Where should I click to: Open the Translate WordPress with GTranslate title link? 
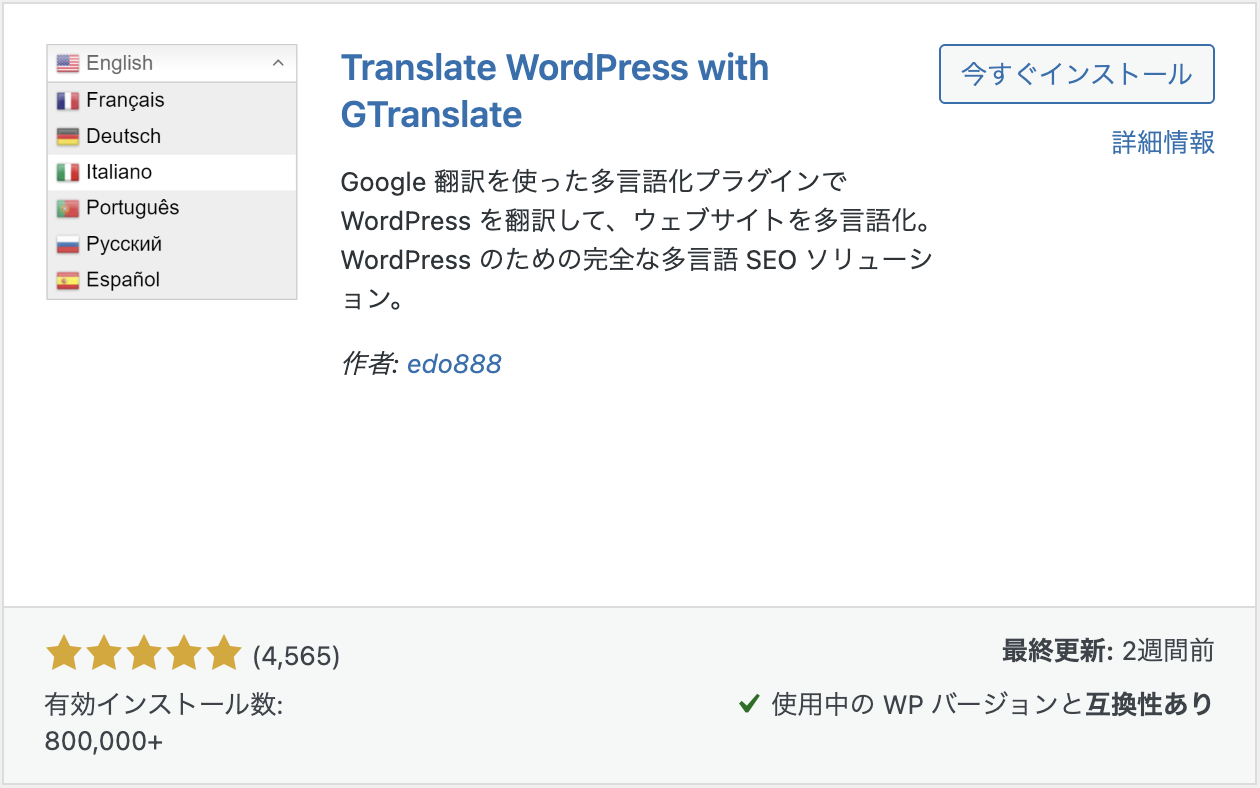[x=555, y=91]
